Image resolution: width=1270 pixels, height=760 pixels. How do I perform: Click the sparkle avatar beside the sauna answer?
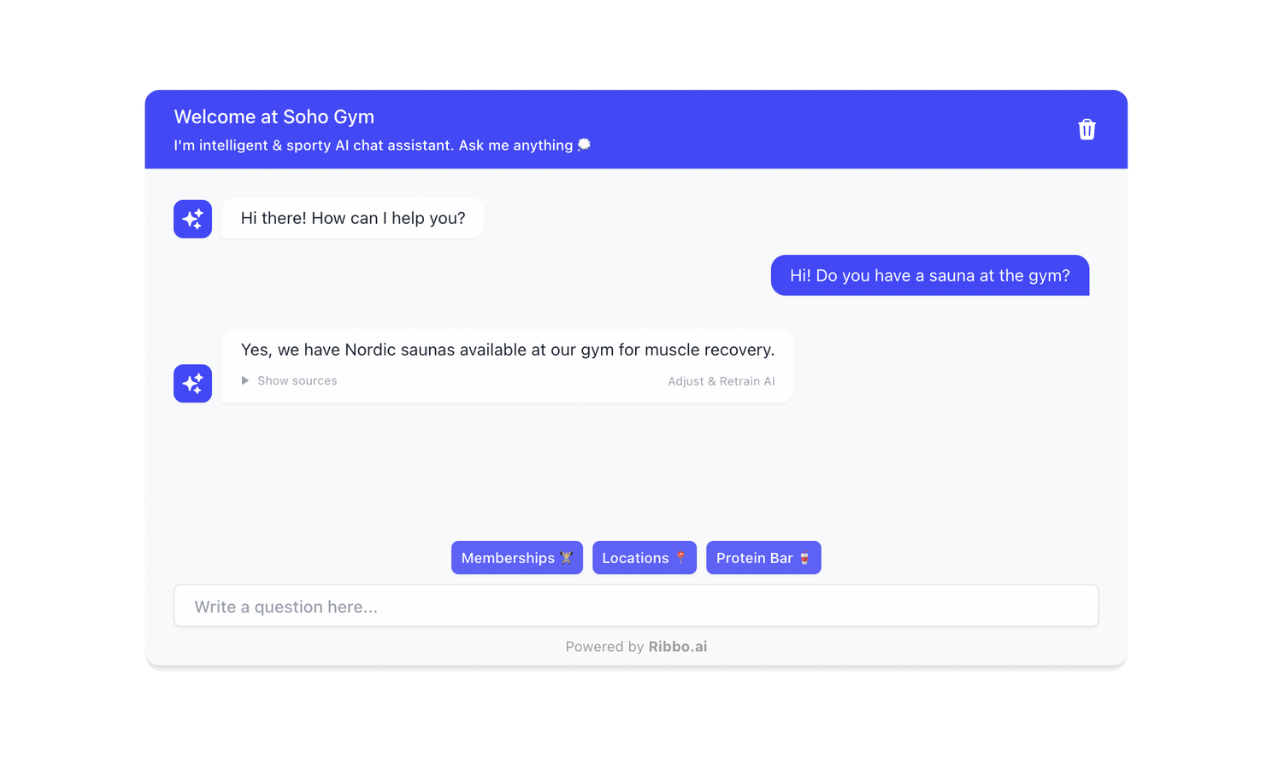coord(193,383)
